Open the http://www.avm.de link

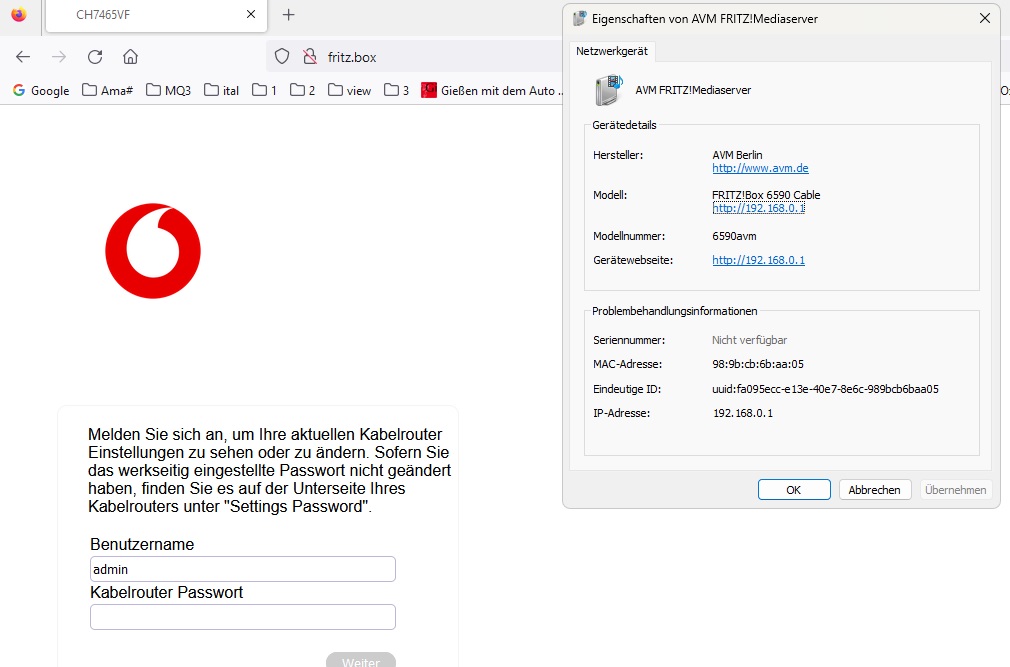[x=760, y=168]
